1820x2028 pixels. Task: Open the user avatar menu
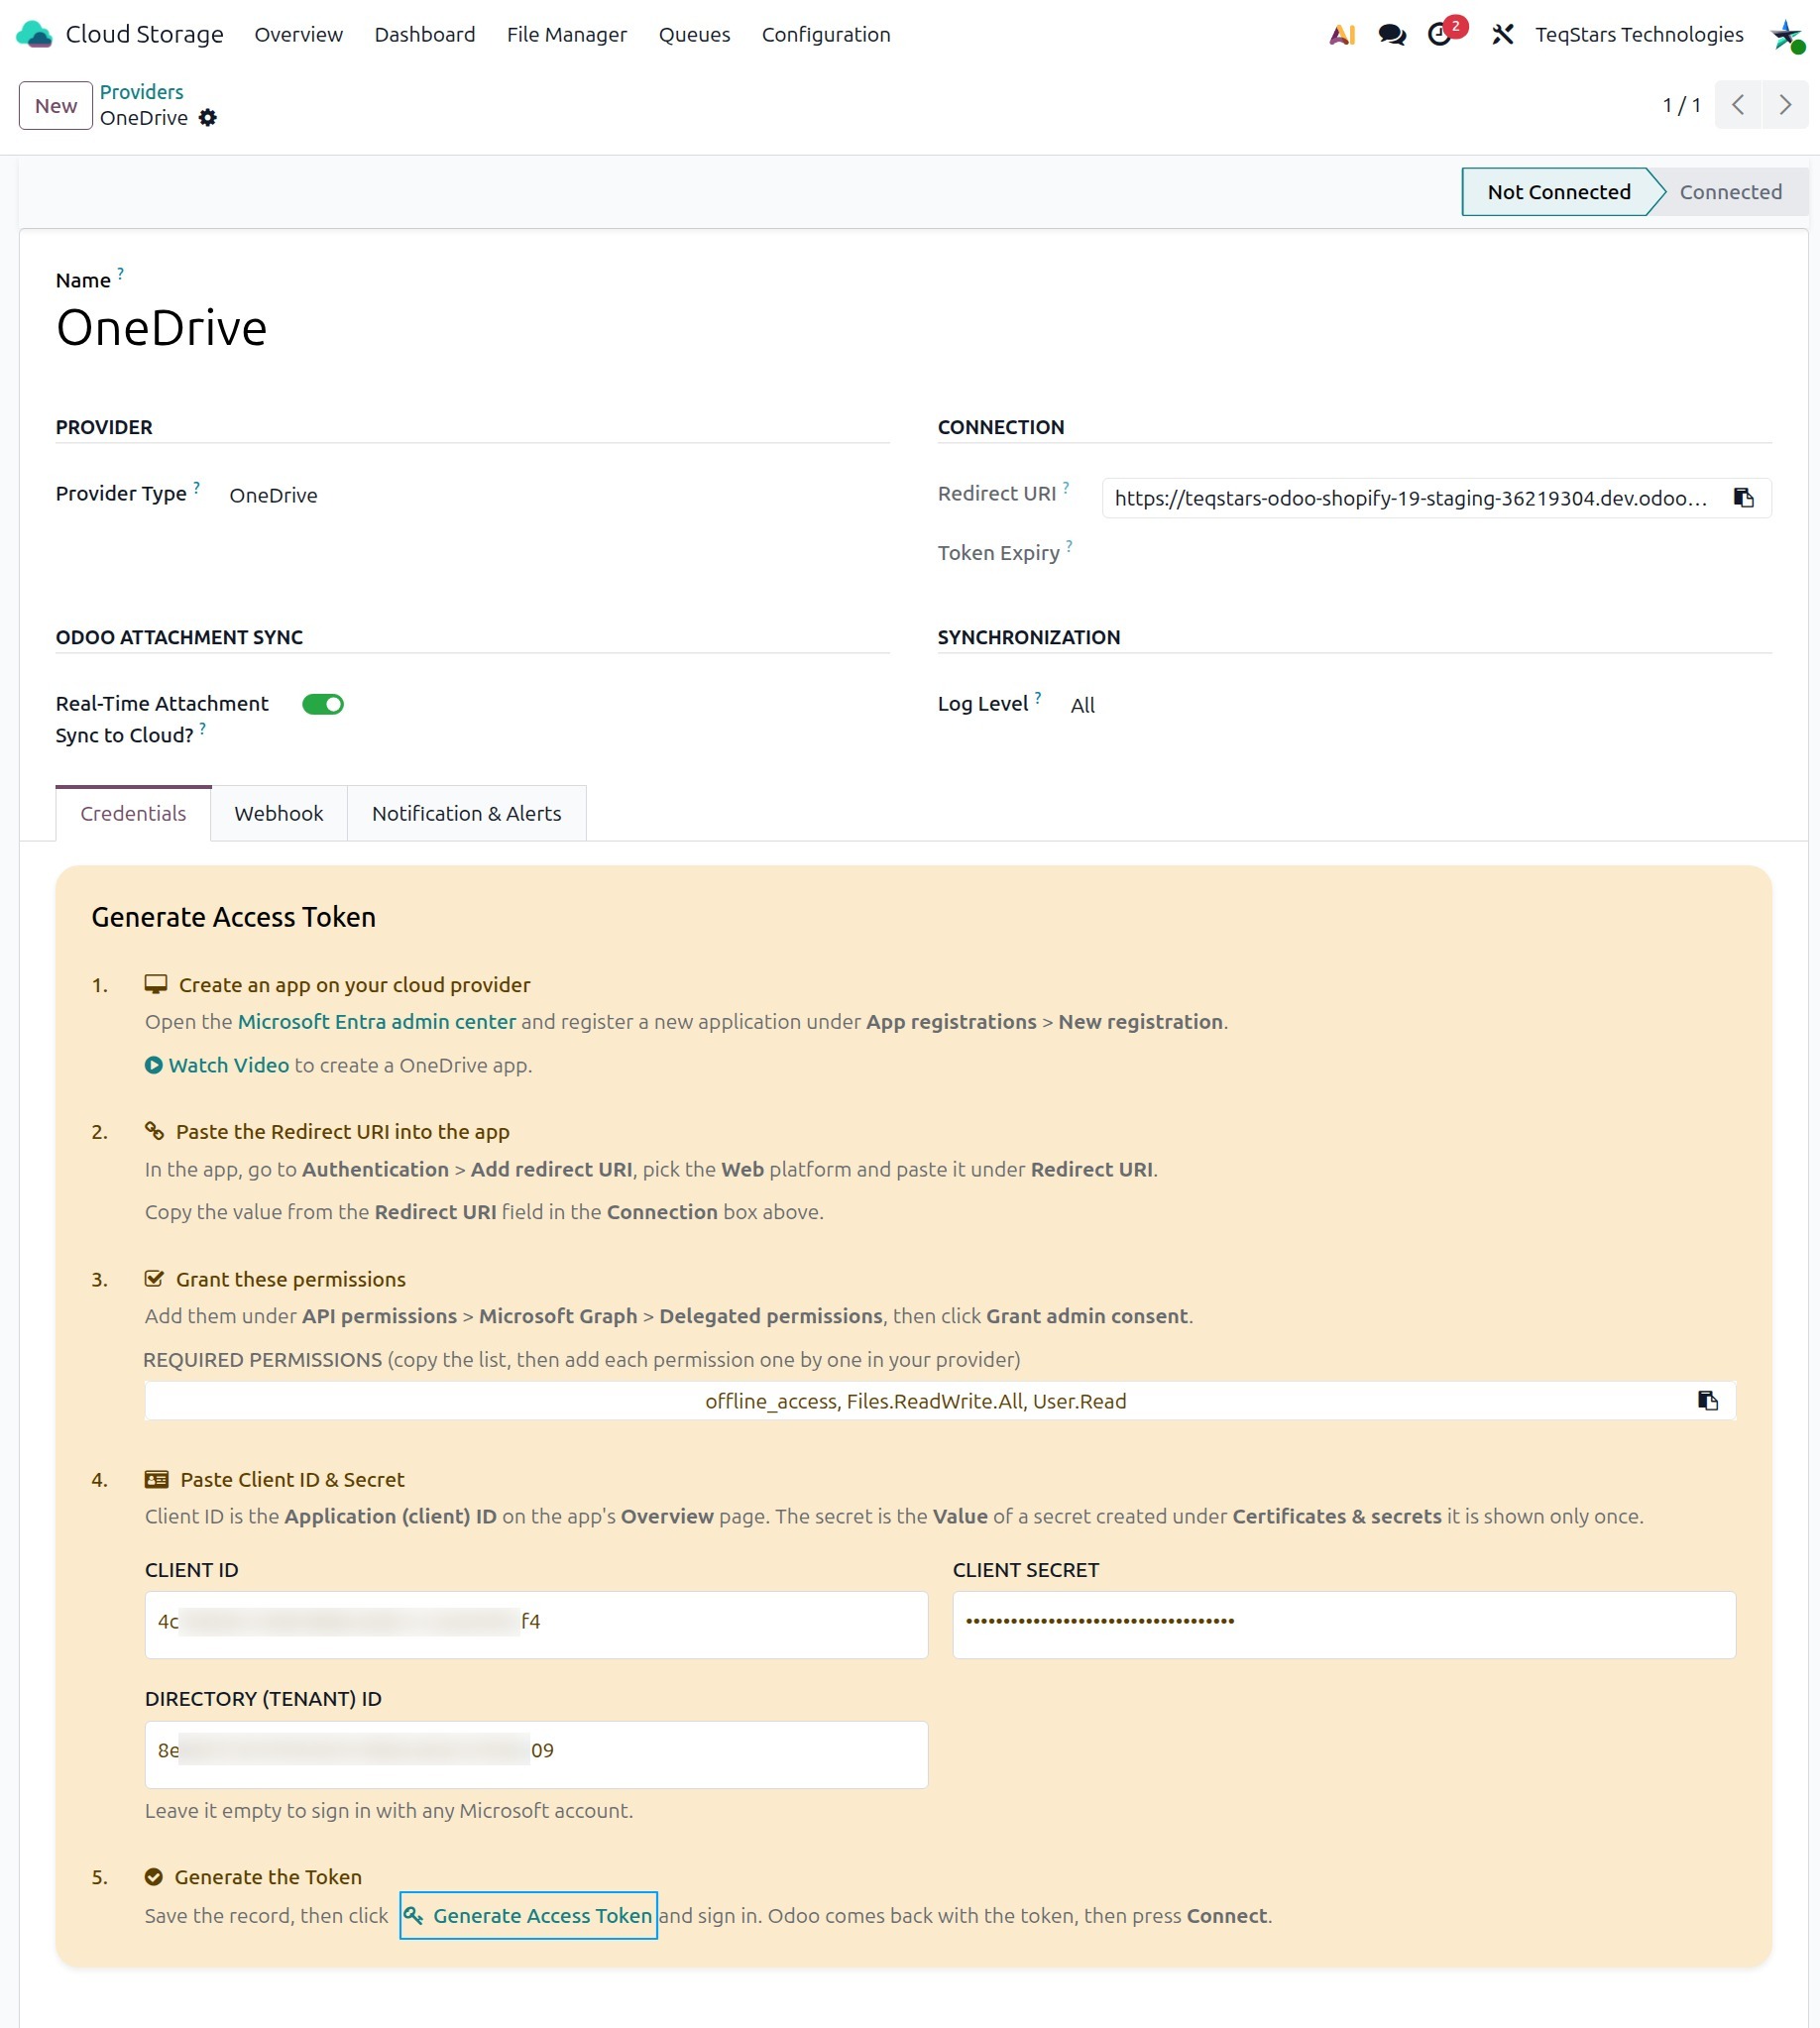pos(1787,36)
